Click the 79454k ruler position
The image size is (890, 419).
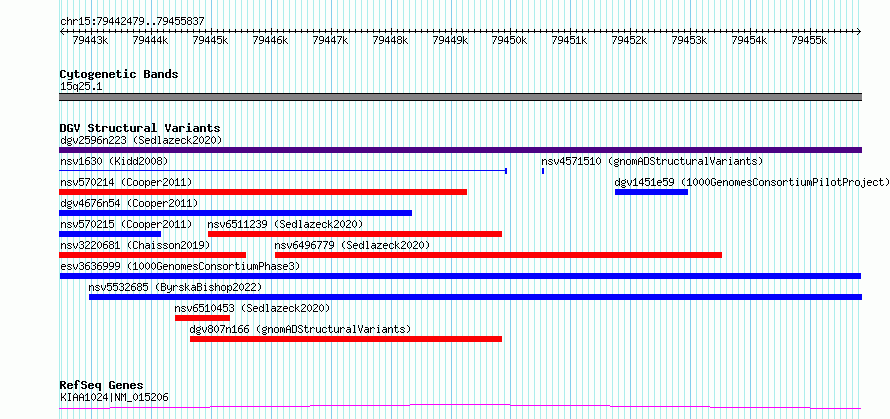coord(749,40)
